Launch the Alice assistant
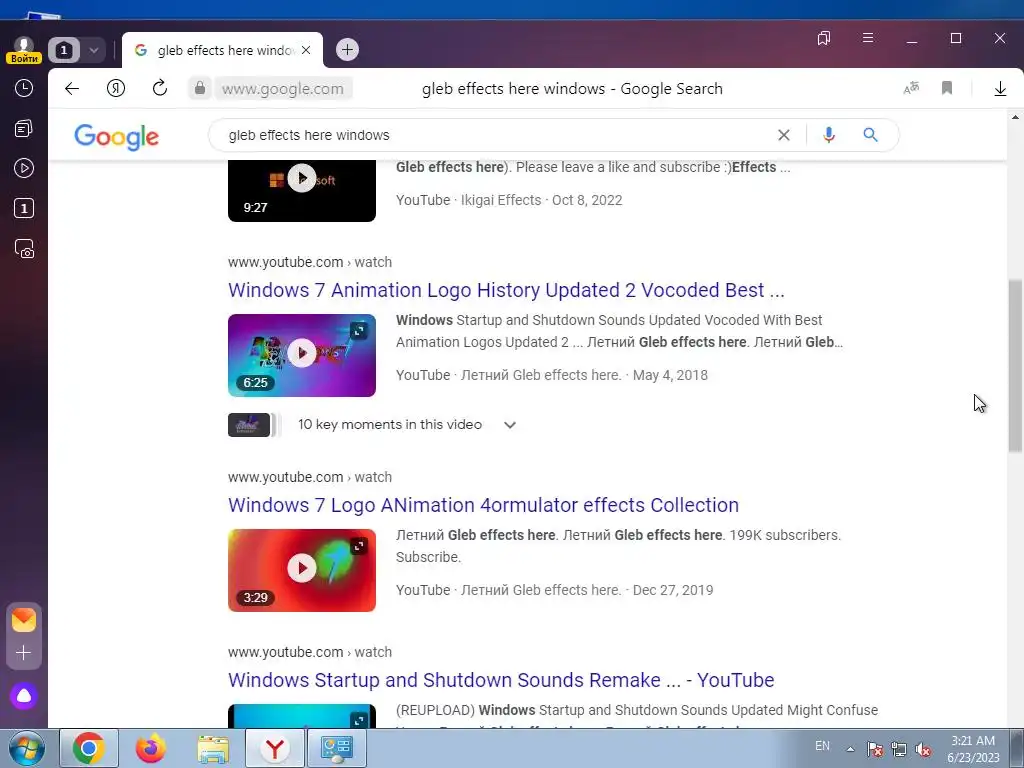1024x768 pixels. (24, 696)
